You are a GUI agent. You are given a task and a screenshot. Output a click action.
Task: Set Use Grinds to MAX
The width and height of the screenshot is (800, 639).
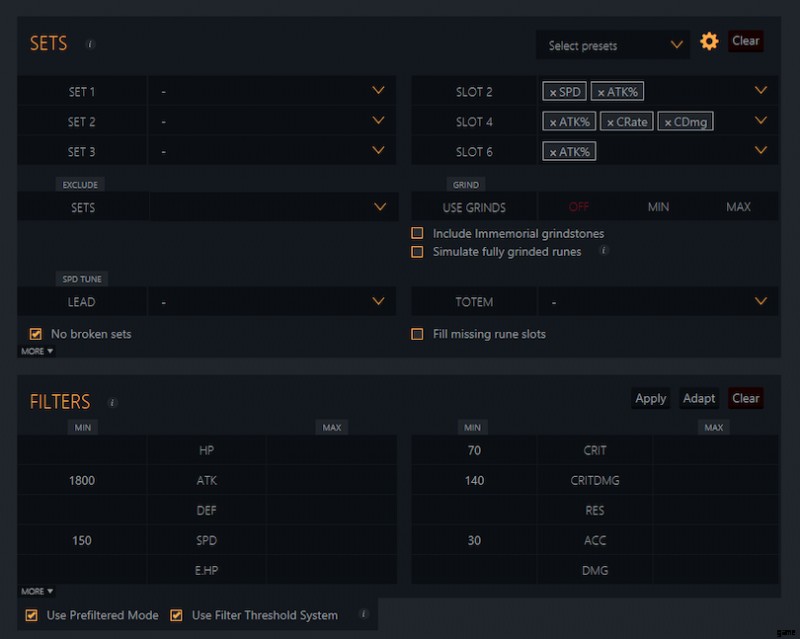click(x=738, y=207)
